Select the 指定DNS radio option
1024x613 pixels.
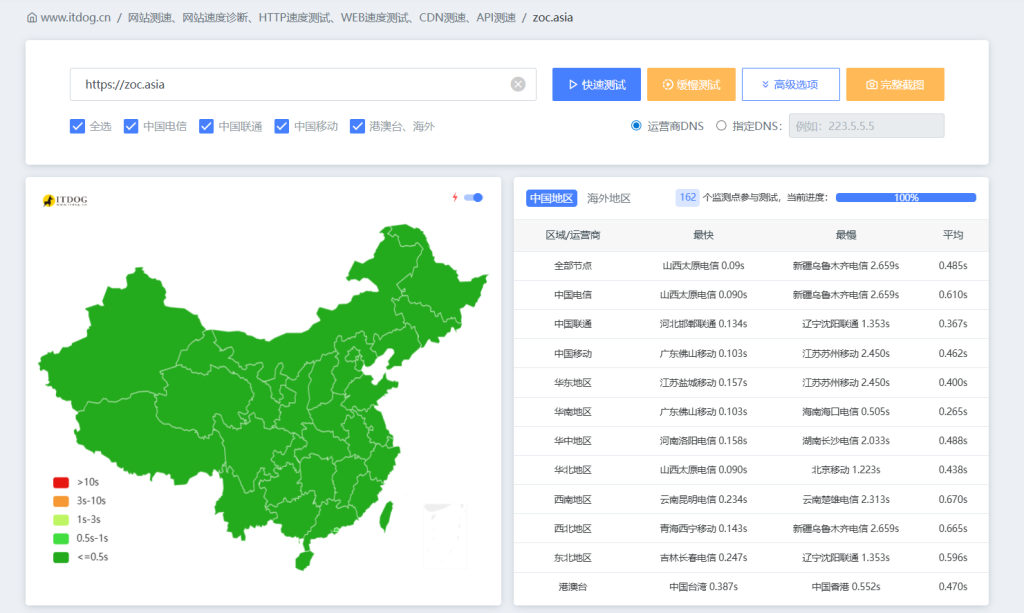click(x=721, y=126)
